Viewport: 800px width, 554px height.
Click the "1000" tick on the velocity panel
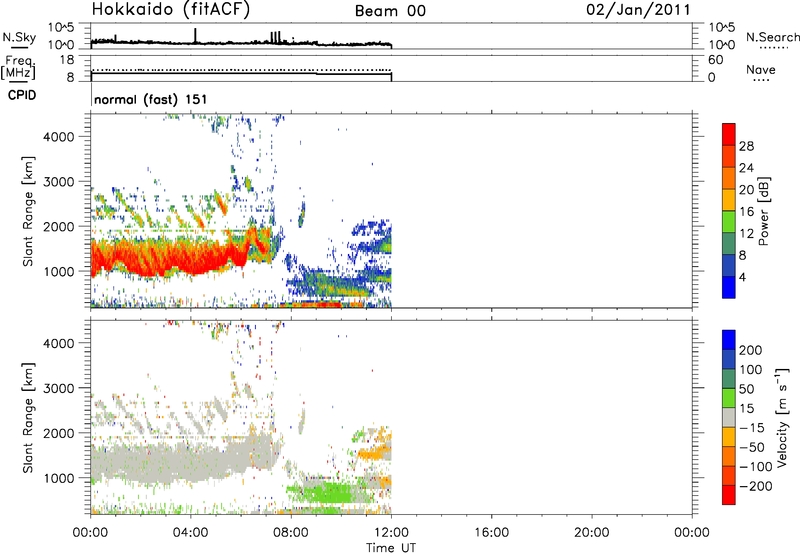(59, 478)
